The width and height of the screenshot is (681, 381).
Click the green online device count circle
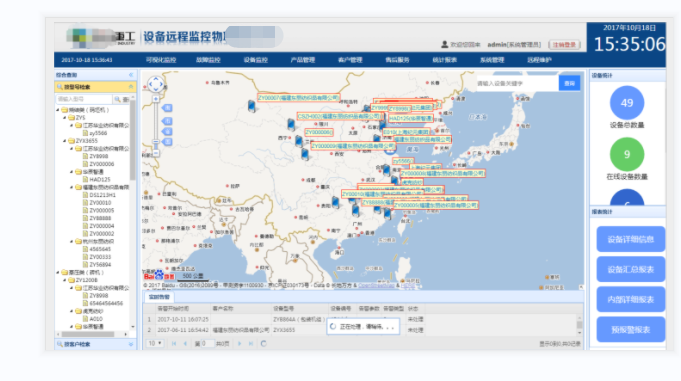tap(627, 154)
